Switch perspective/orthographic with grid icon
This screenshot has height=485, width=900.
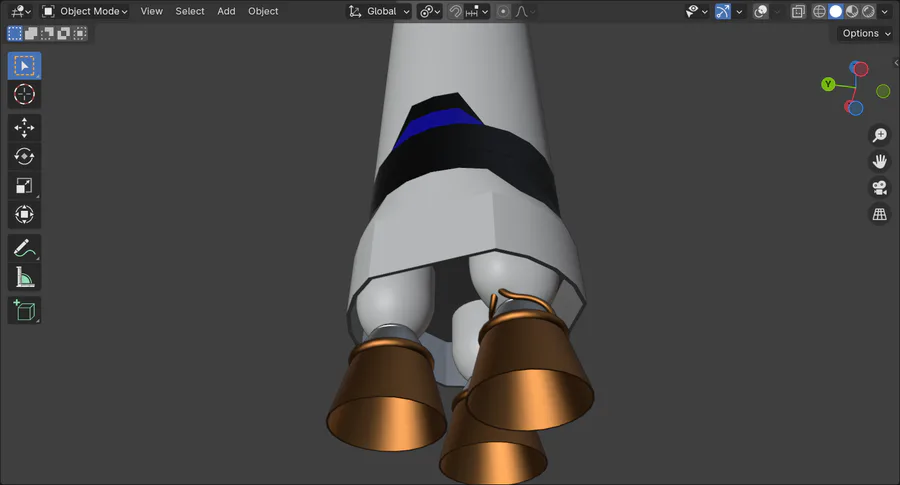point(879,214)
